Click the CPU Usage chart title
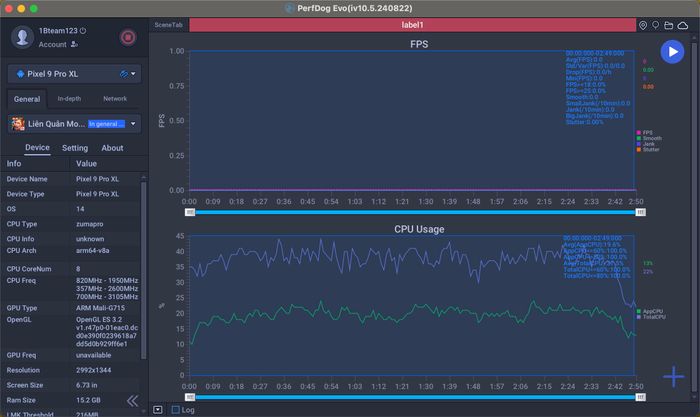 [x=419, y=229]
